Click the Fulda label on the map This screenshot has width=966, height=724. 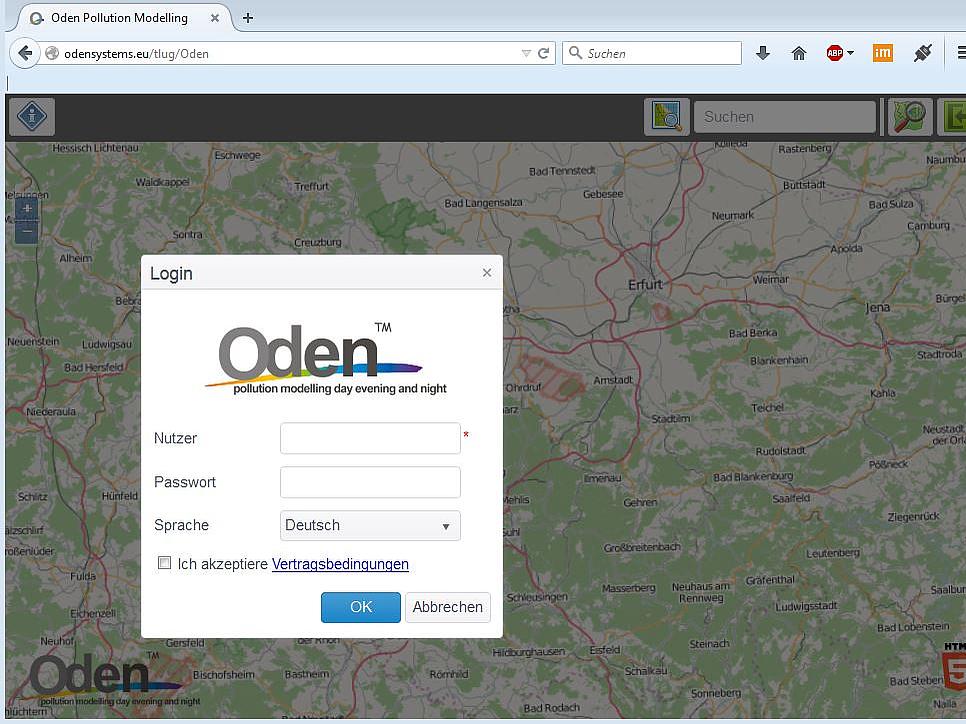83,576
